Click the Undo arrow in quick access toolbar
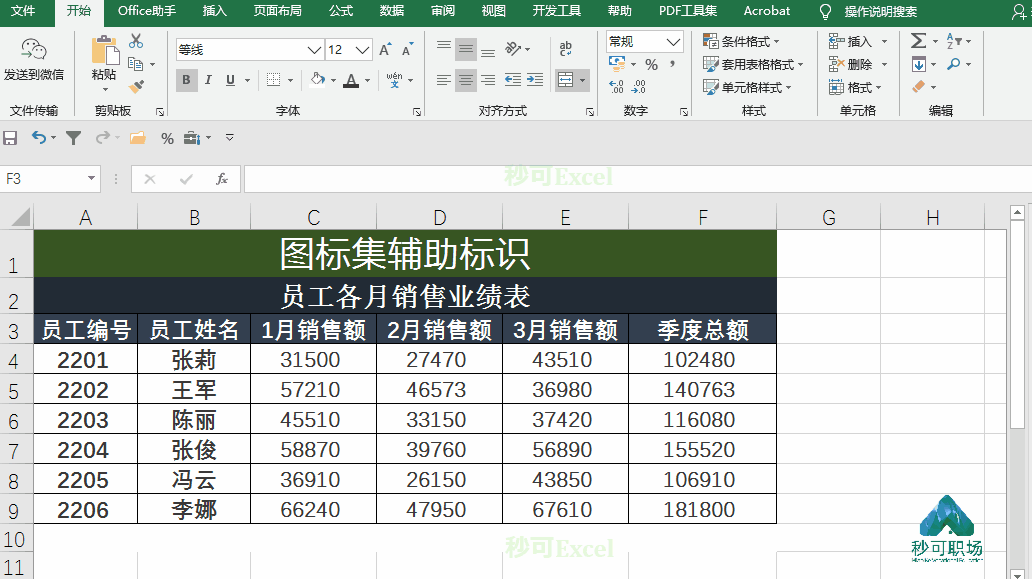 [x=39, y=138]
